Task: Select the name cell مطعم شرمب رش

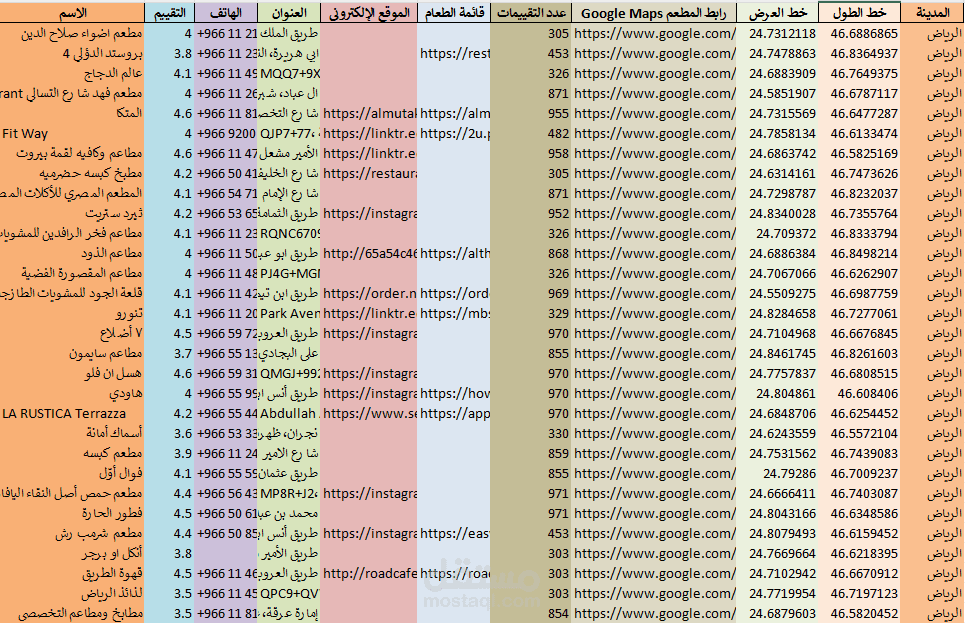Action: [72, 534]
